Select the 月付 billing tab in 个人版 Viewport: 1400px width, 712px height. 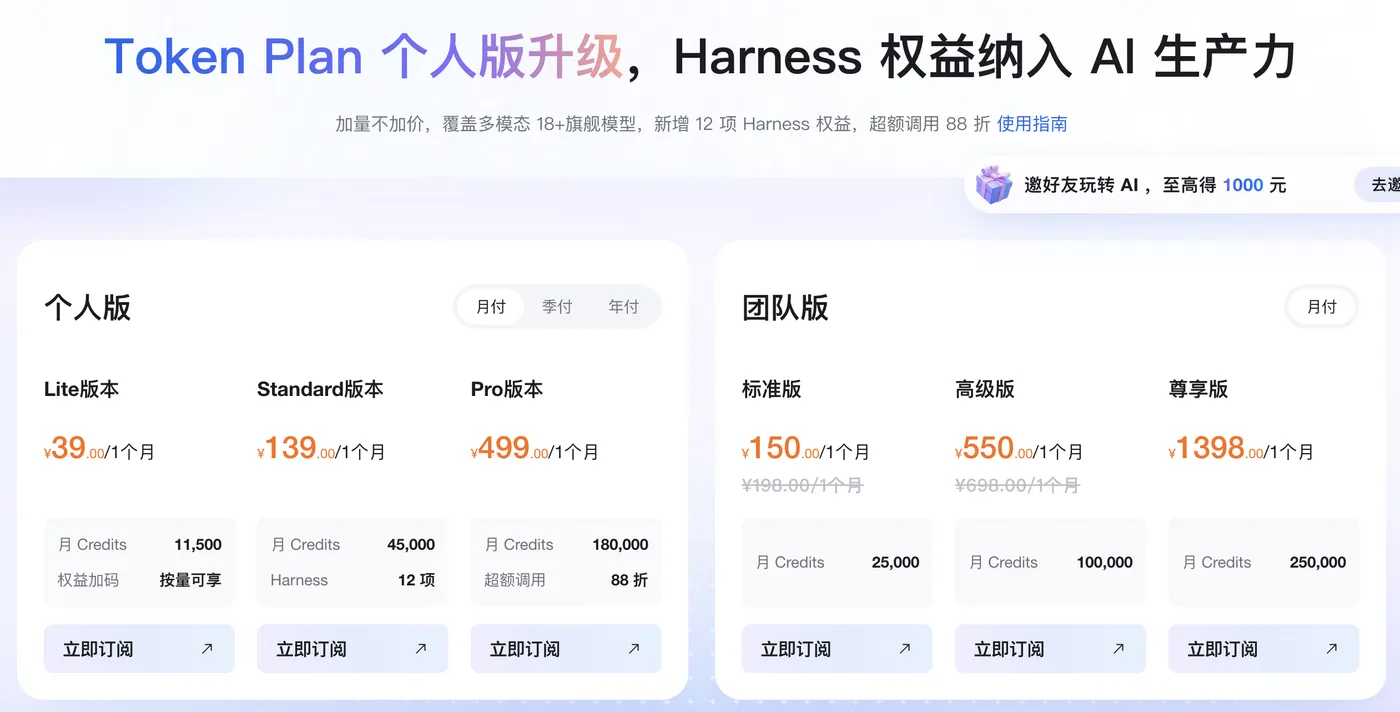tap(491, 307)
